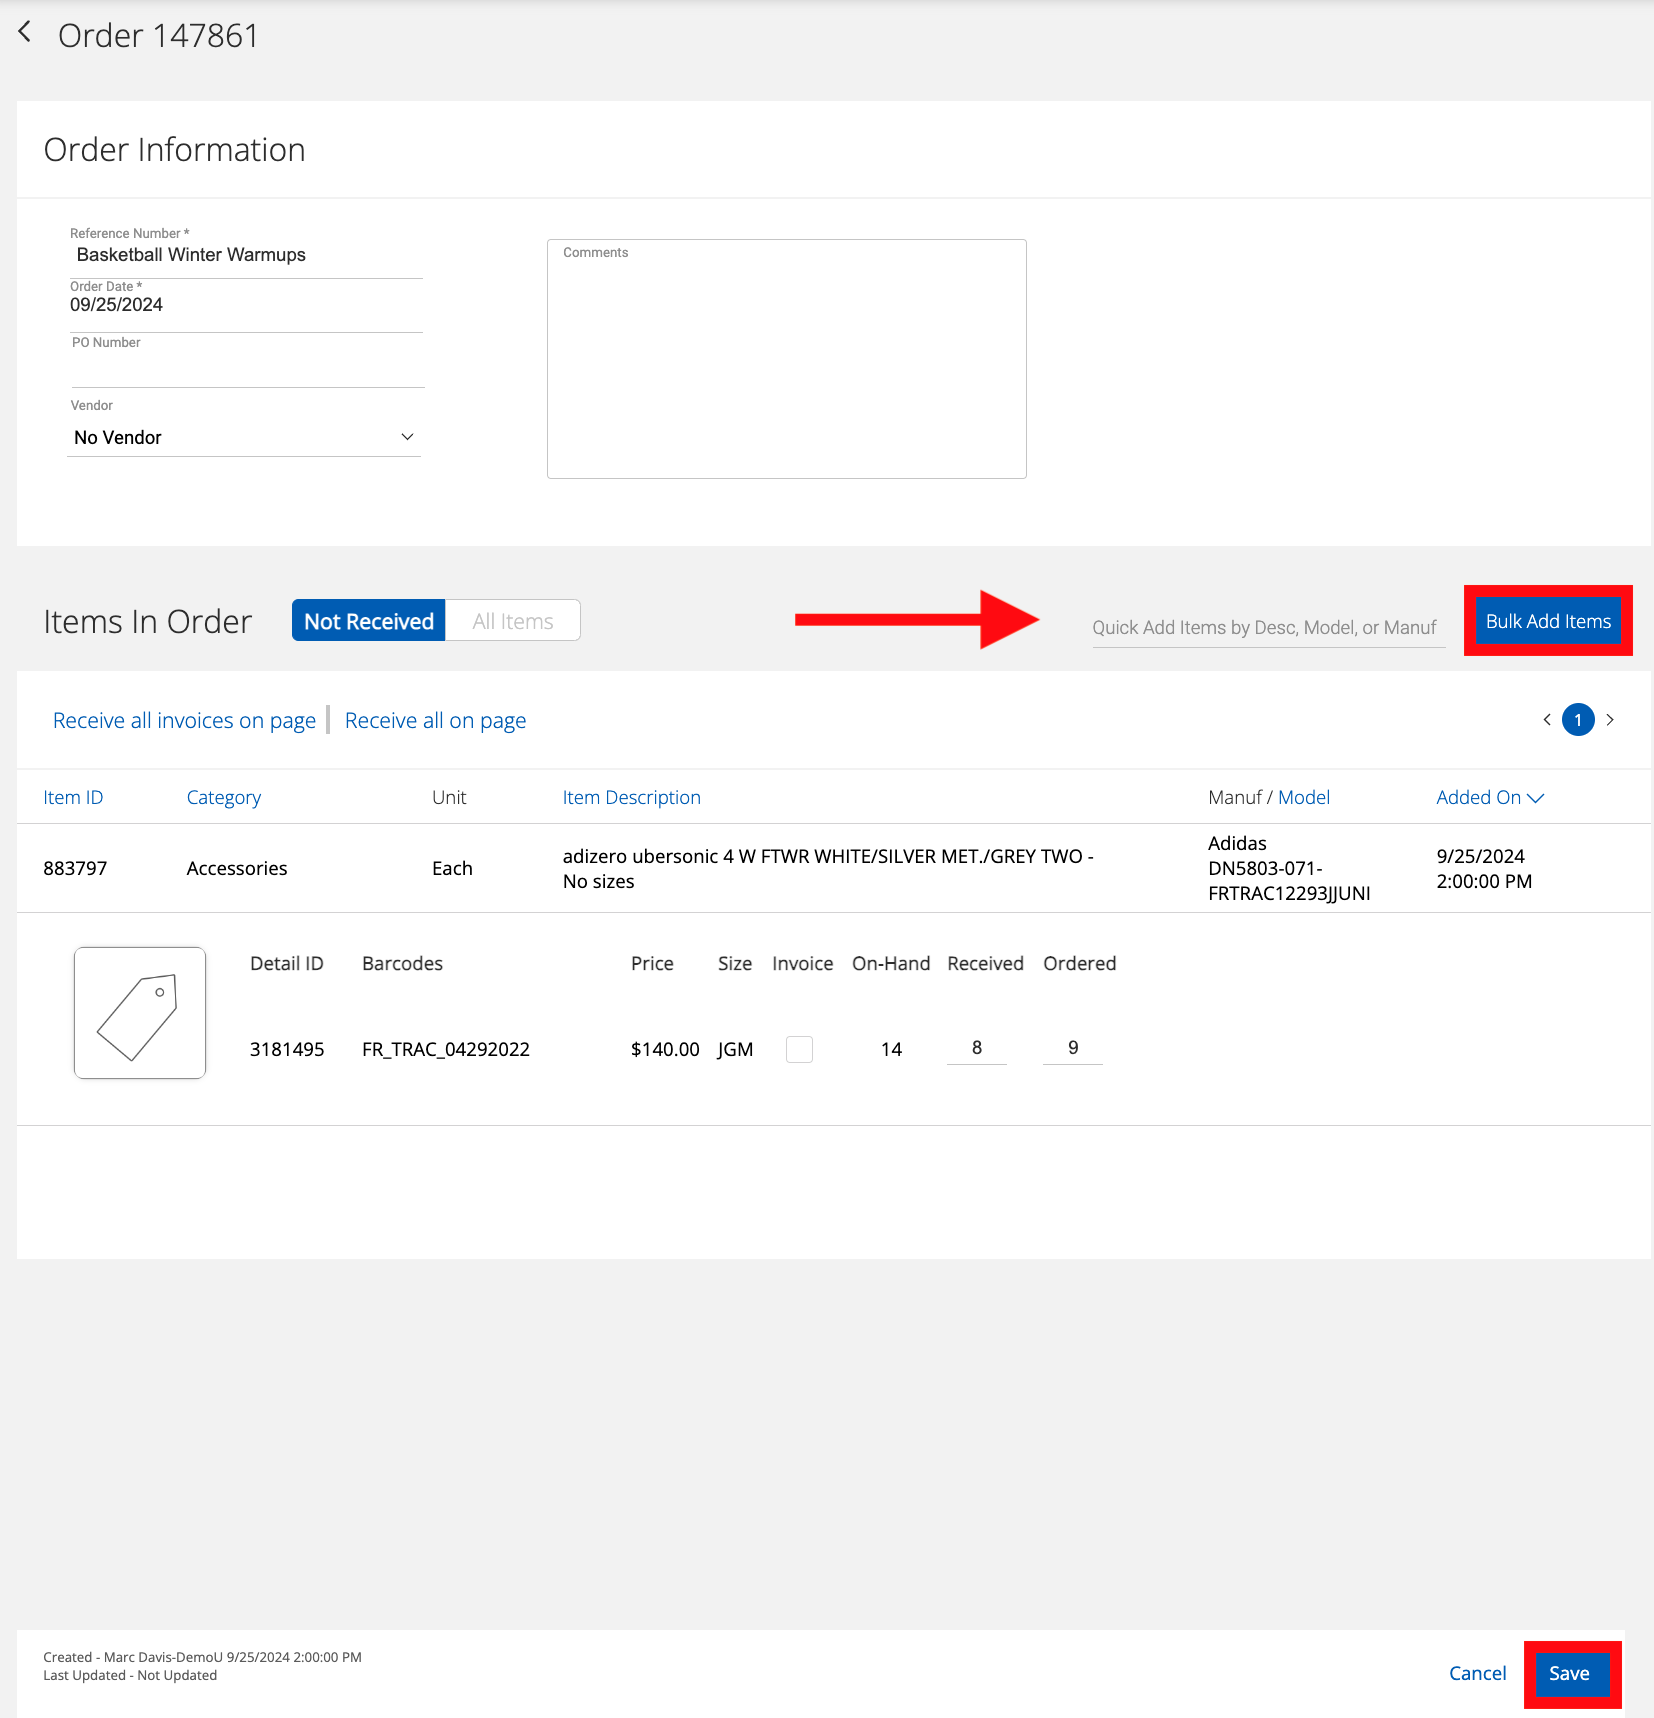Edit the Received quantity field showing 8
Image resolution: width=1654 pixels, height=1718 pixels.
[977, 1048]
